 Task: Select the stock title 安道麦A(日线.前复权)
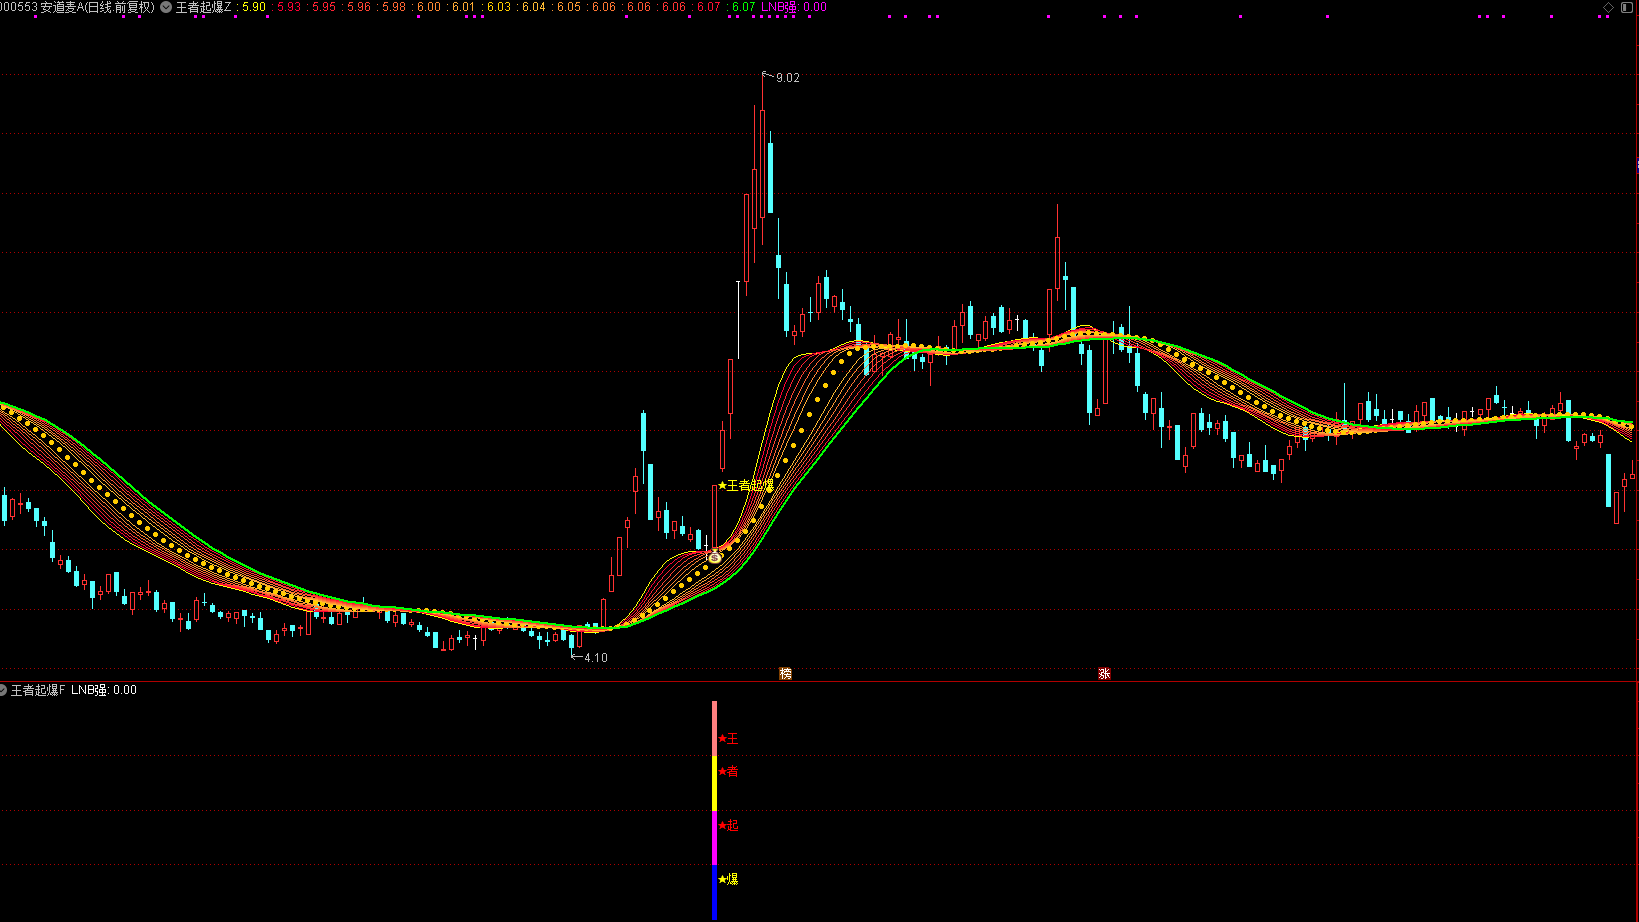[x=97, y=7]
